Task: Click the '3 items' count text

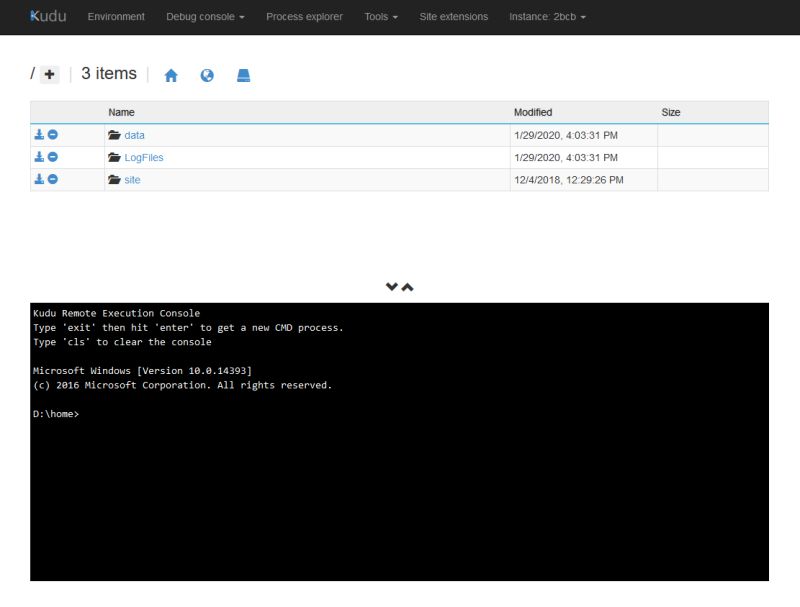Action: [109, 73]
